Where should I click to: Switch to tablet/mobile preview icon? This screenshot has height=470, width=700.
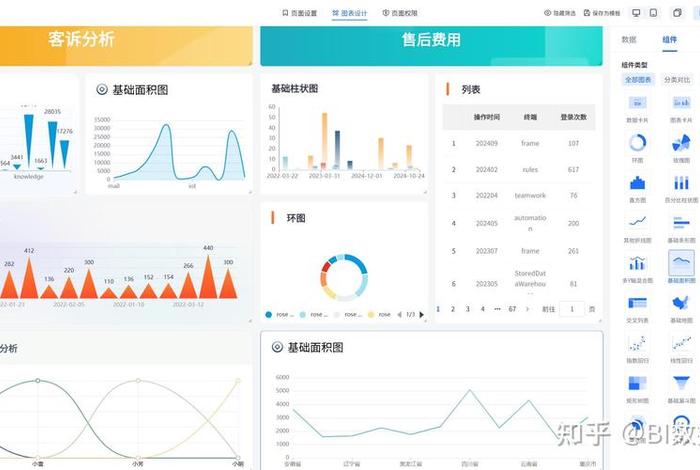pyautogui.click(x=653, y=13)
